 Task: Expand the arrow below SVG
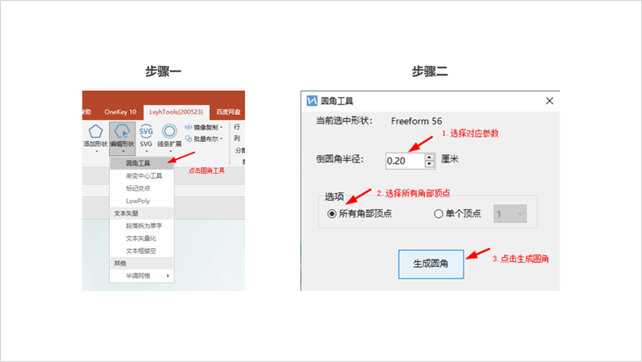(147, 152)
